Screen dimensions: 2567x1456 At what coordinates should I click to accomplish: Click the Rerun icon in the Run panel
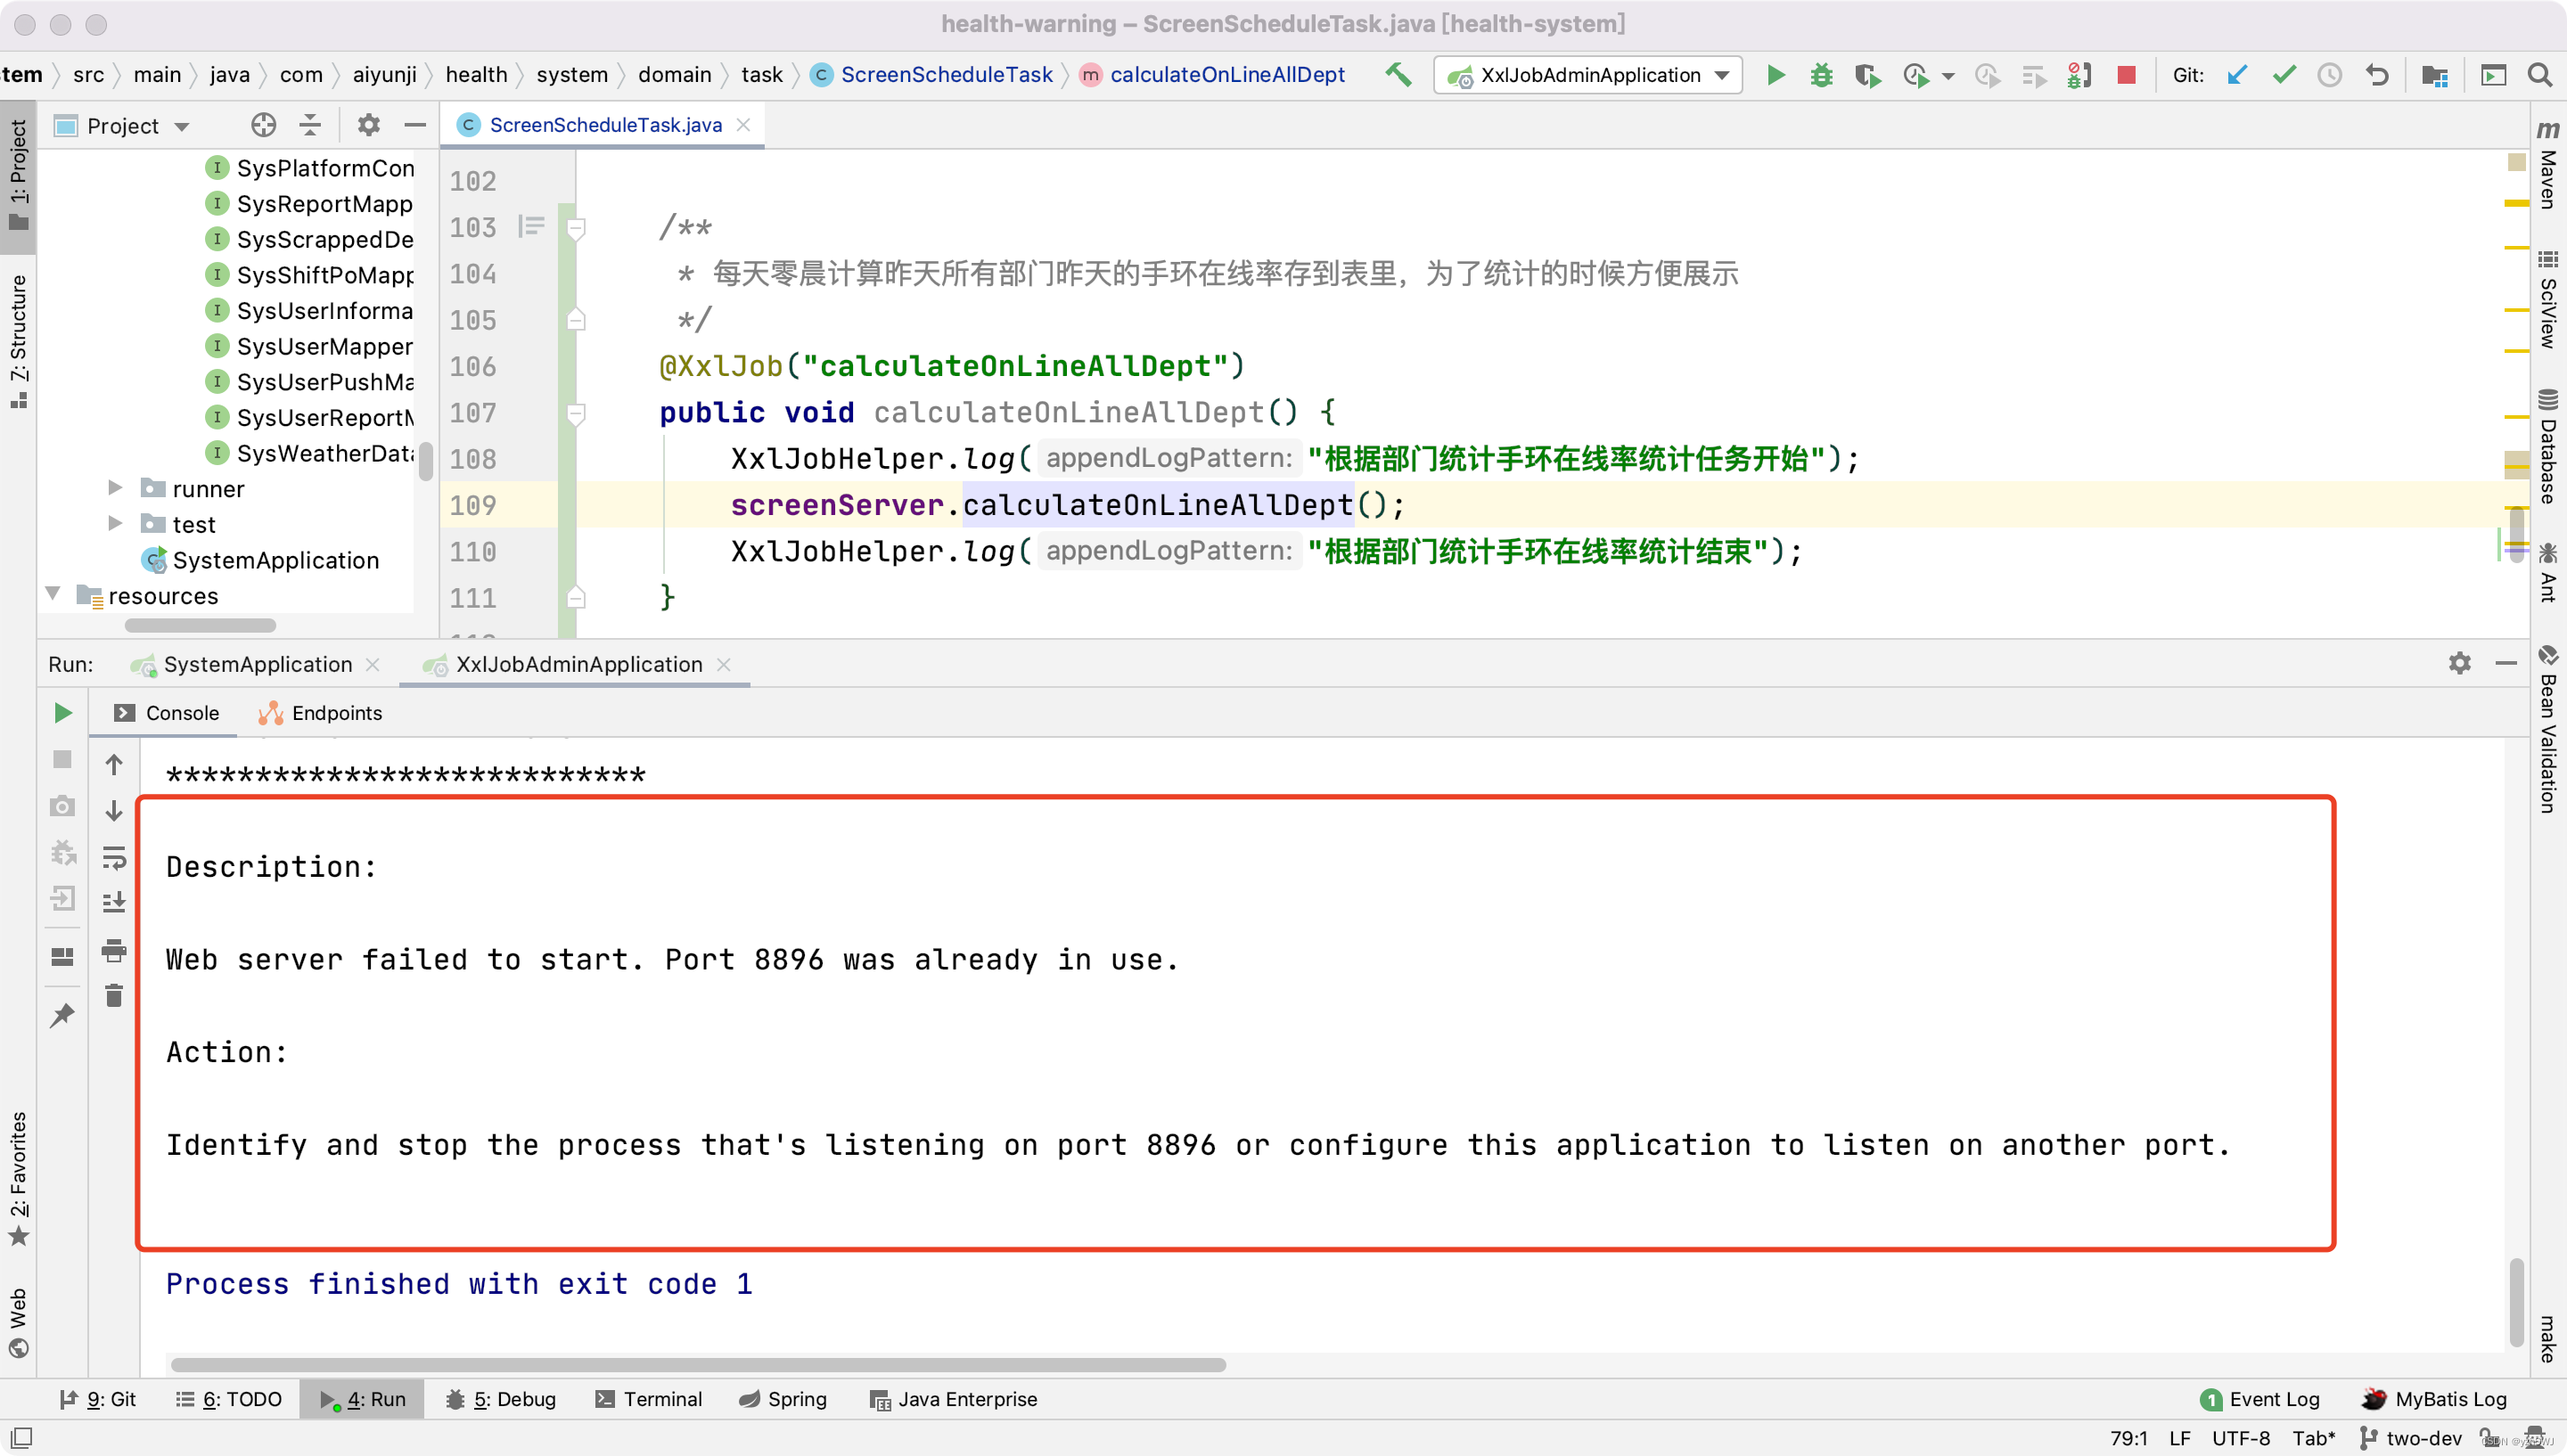(x=62, y=713)
